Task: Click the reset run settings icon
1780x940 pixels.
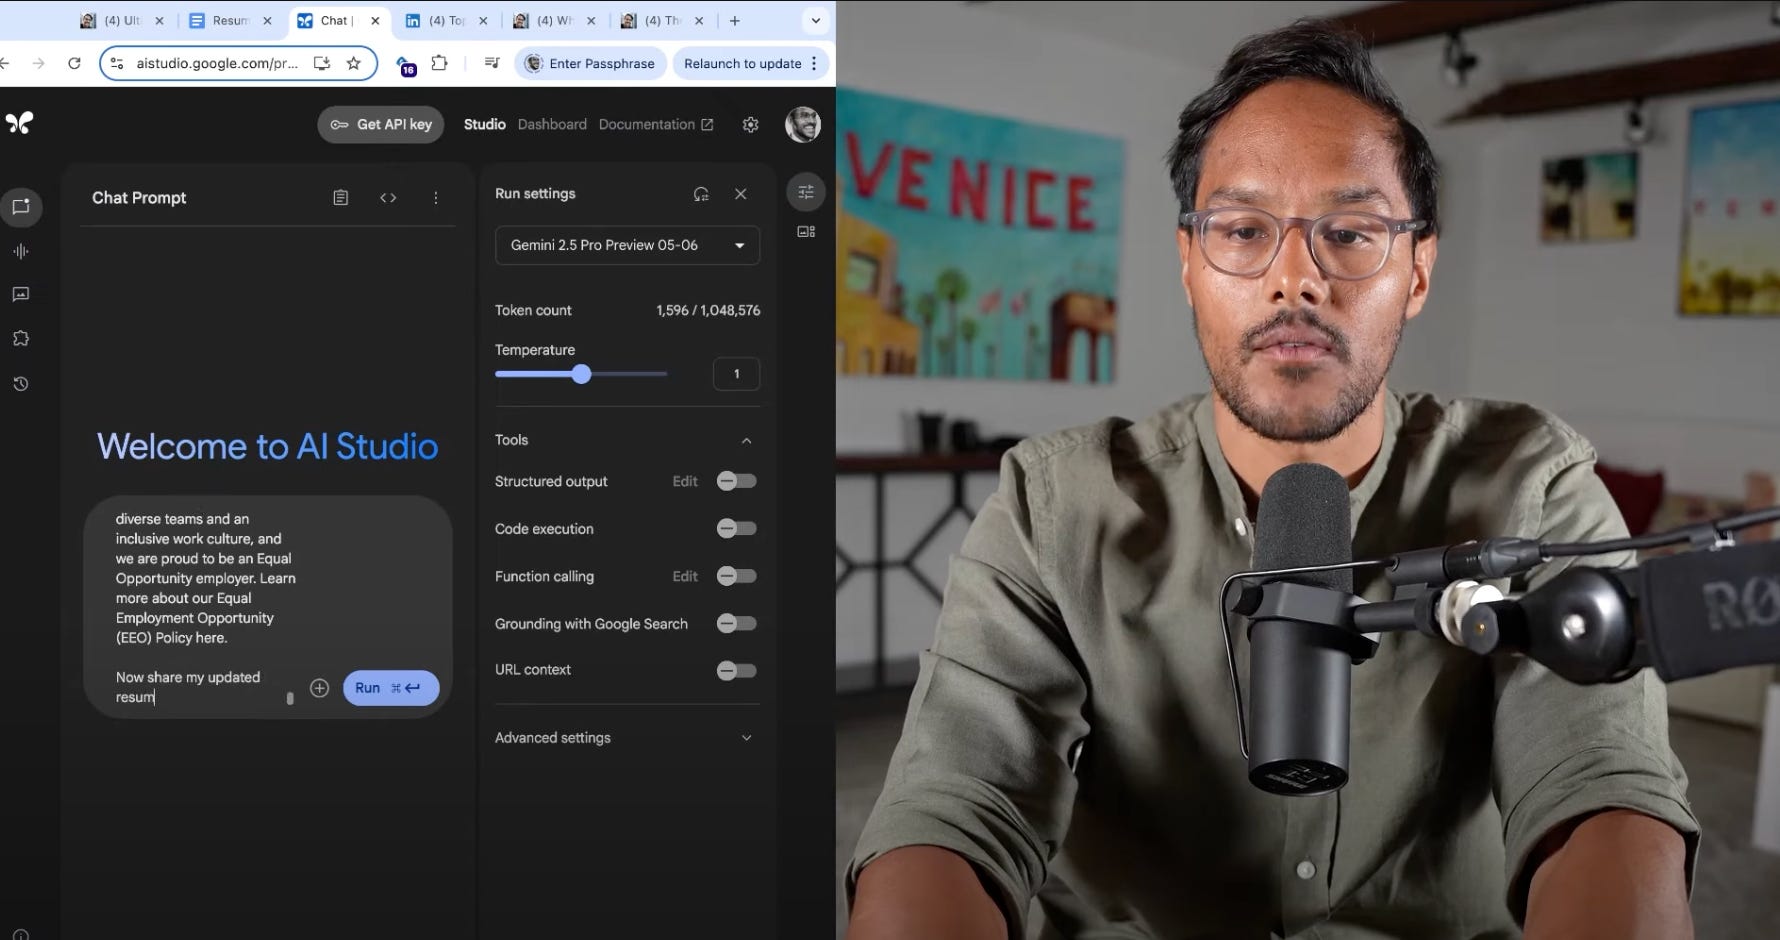Action: click(x=701, y=194)
